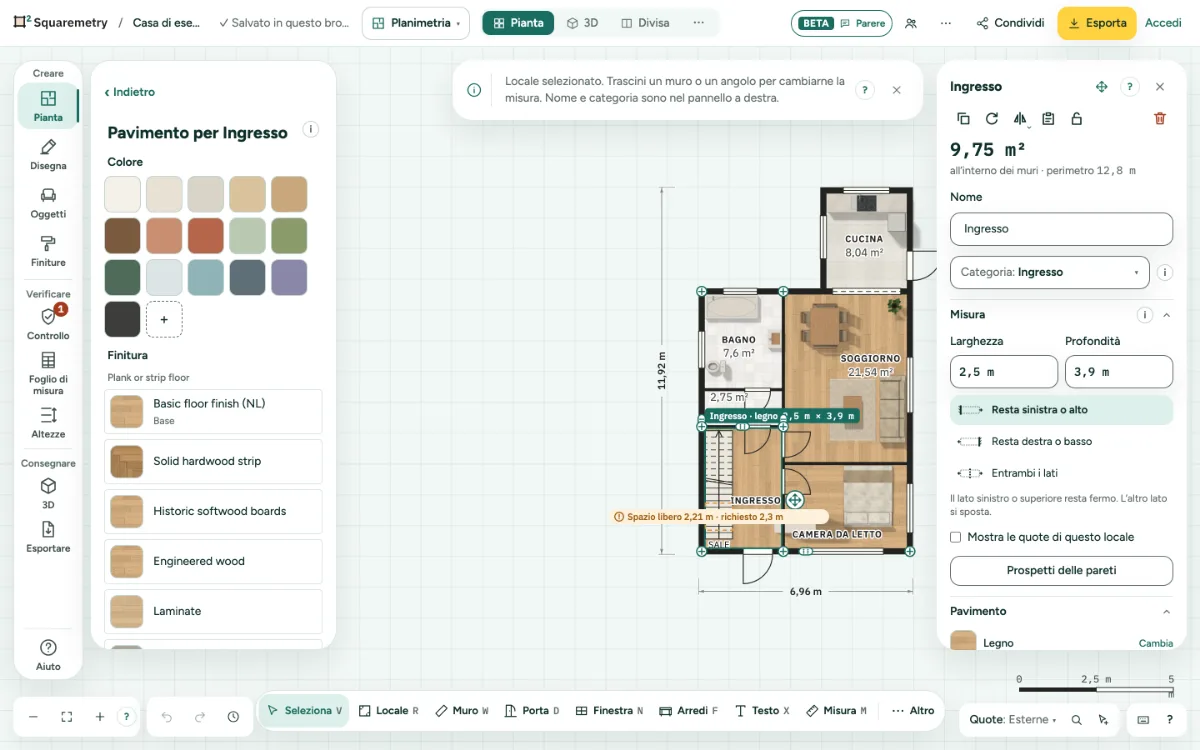
Task: Pick the lavender purple floor color swatch
Action: (289, 278)
